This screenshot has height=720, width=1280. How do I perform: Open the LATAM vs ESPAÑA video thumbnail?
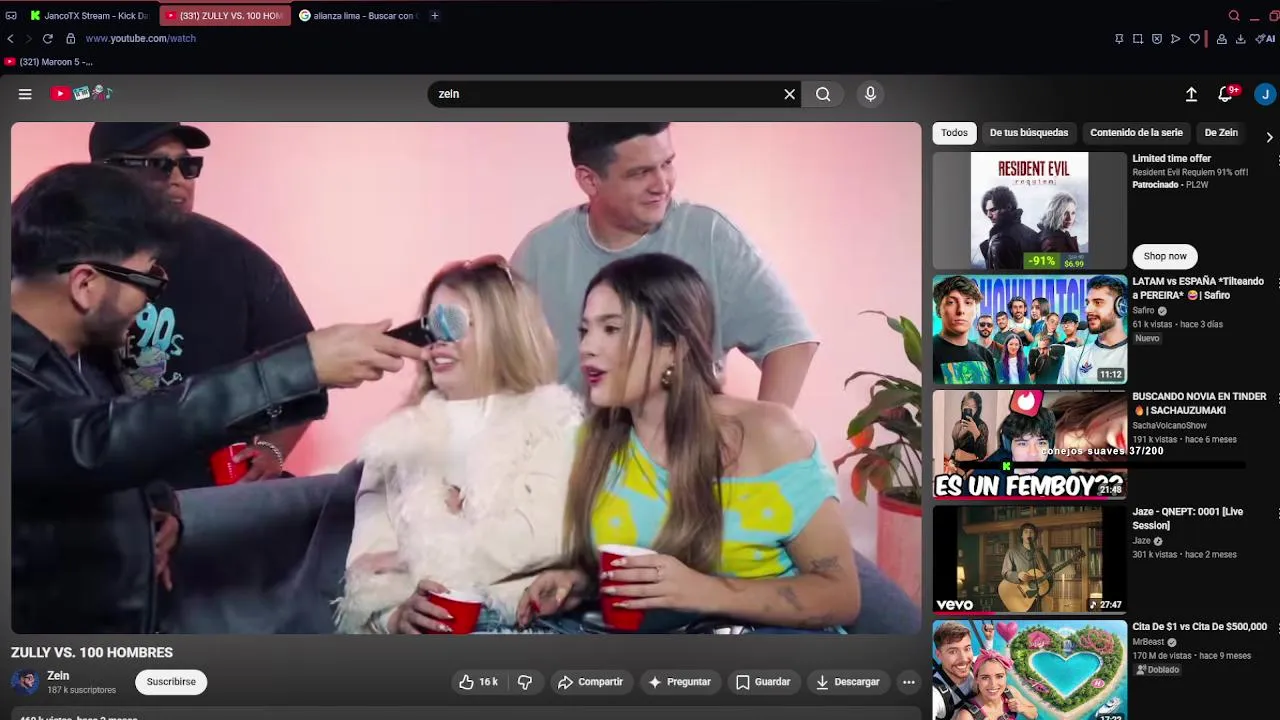[x=1030, y=330]
